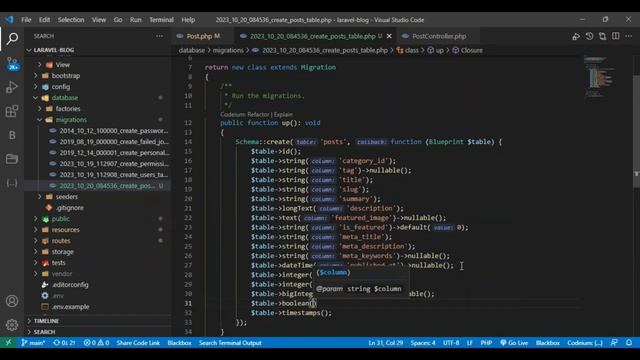Image resolution: width=640 pixels, height=360 pixels.
Task: Click the editor vertical scrollbar
Action: click(x=636, y=131)
